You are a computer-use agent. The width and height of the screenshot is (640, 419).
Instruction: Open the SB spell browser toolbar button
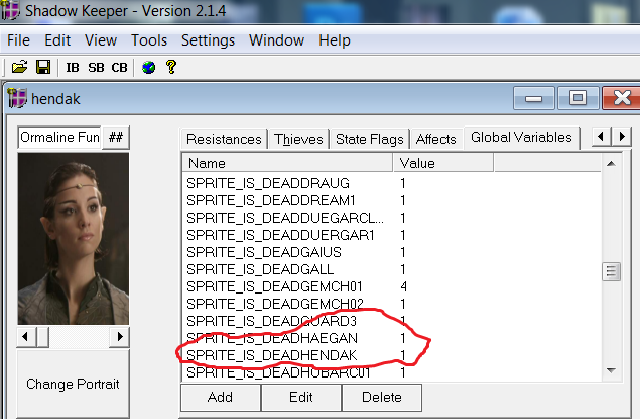[96, 67]
